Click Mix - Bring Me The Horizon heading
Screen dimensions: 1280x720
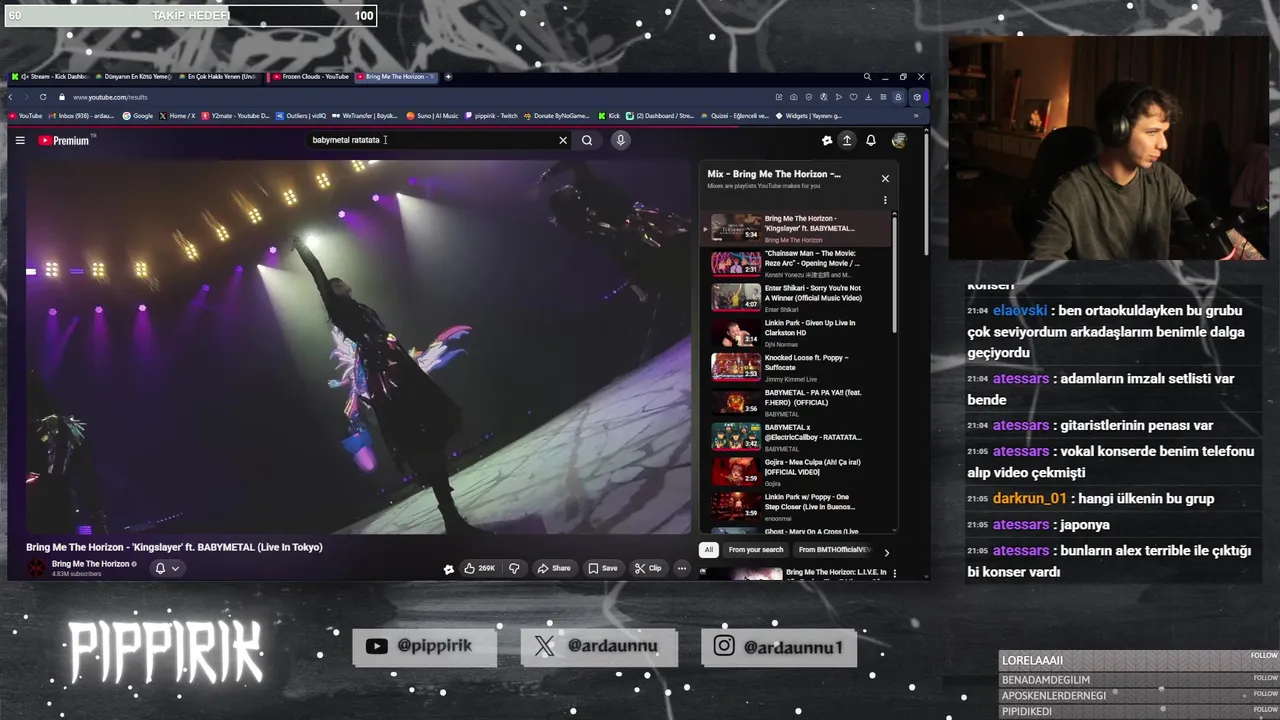pos(774,174)
